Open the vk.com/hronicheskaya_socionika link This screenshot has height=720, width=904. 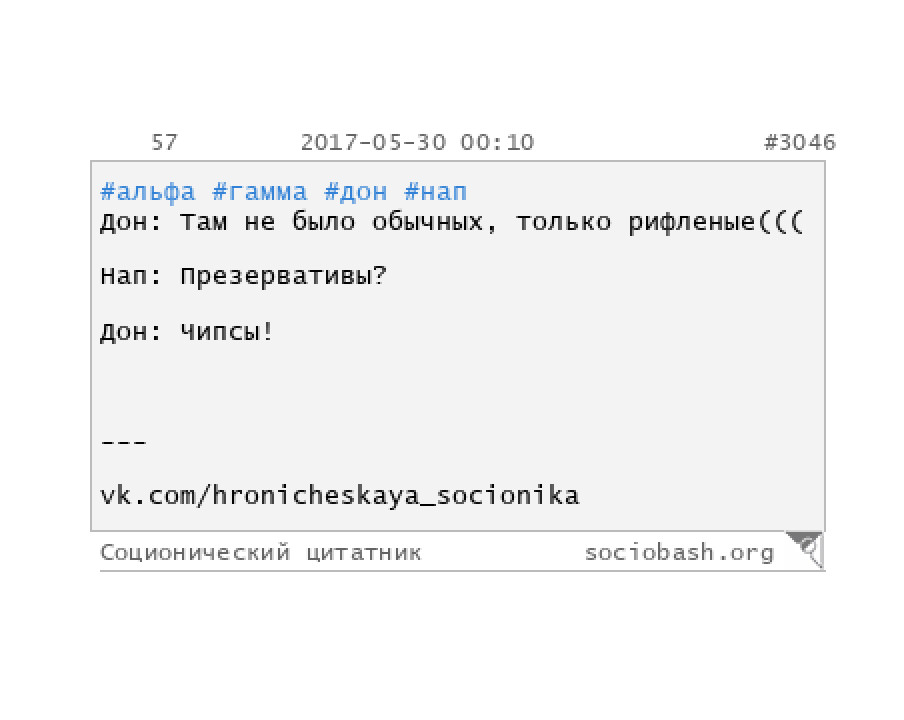point(340,496)
